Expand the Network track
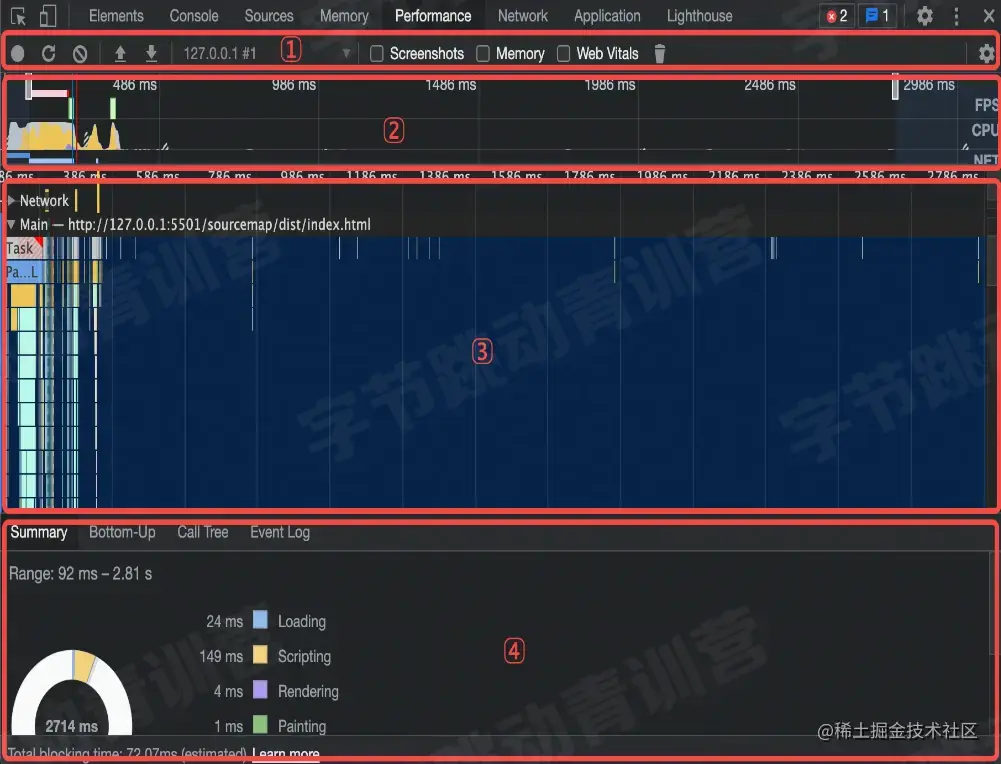Screen dimensions: 1001x764 click(x=11, y=200)
